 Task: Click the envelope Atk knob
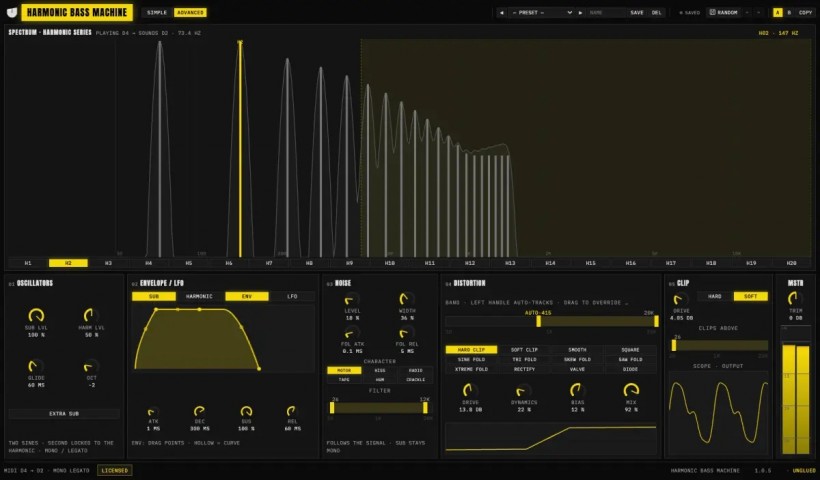[x=153, y=412]
